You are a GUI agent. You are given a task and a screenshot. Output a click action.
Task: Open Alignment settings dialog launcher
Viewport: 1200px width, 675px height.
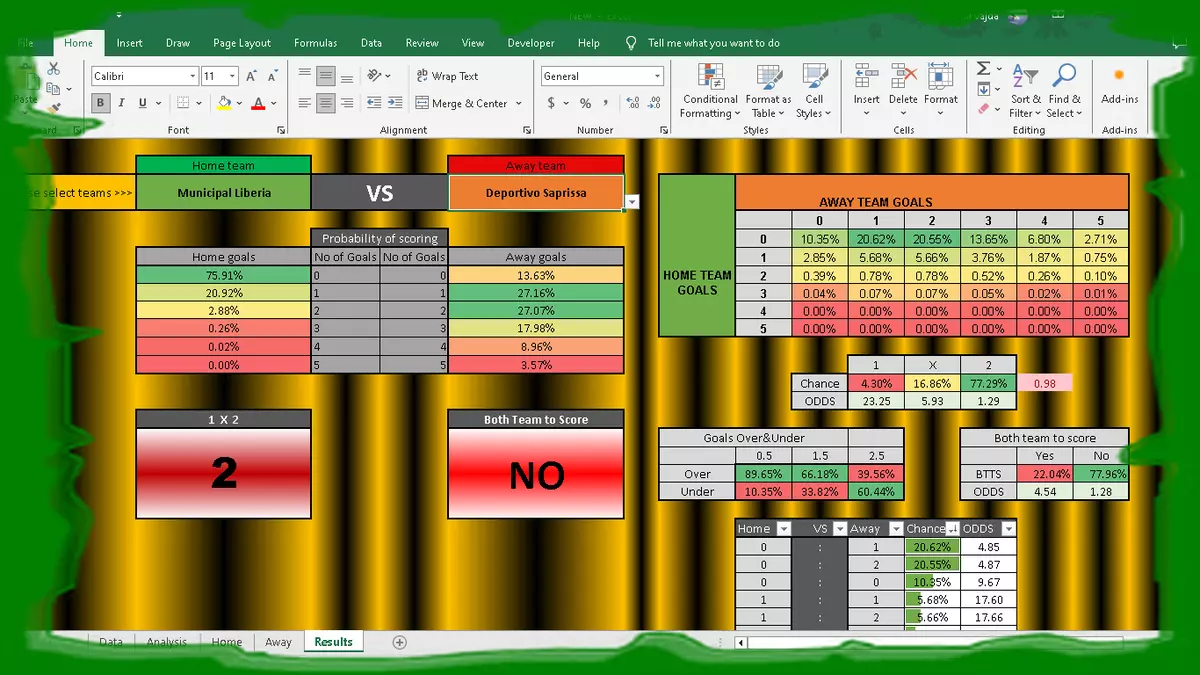coord(527,130)
